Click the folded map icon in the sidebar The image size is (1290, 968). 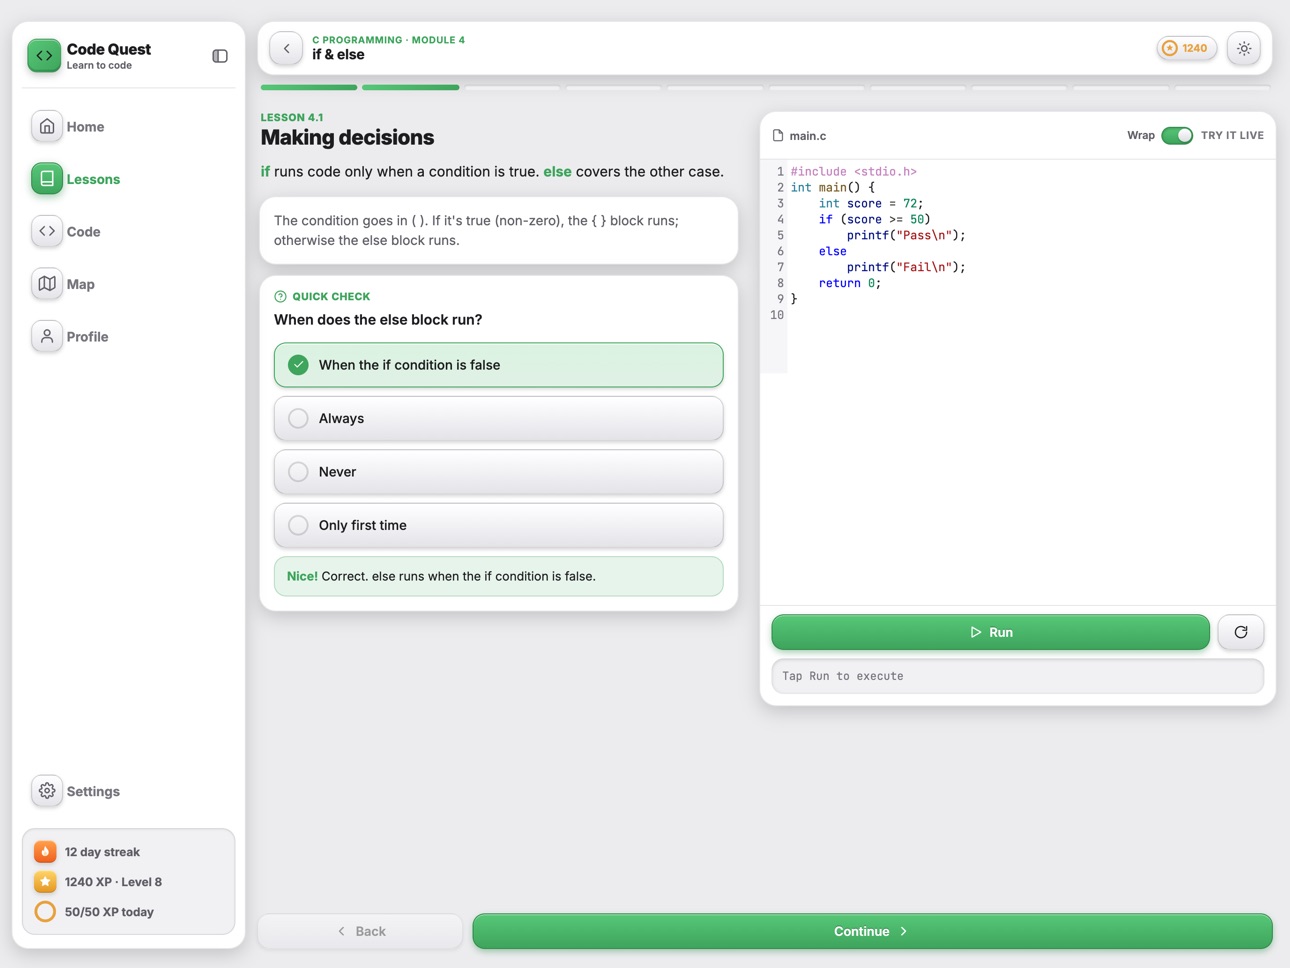click(x=47, y=284)
